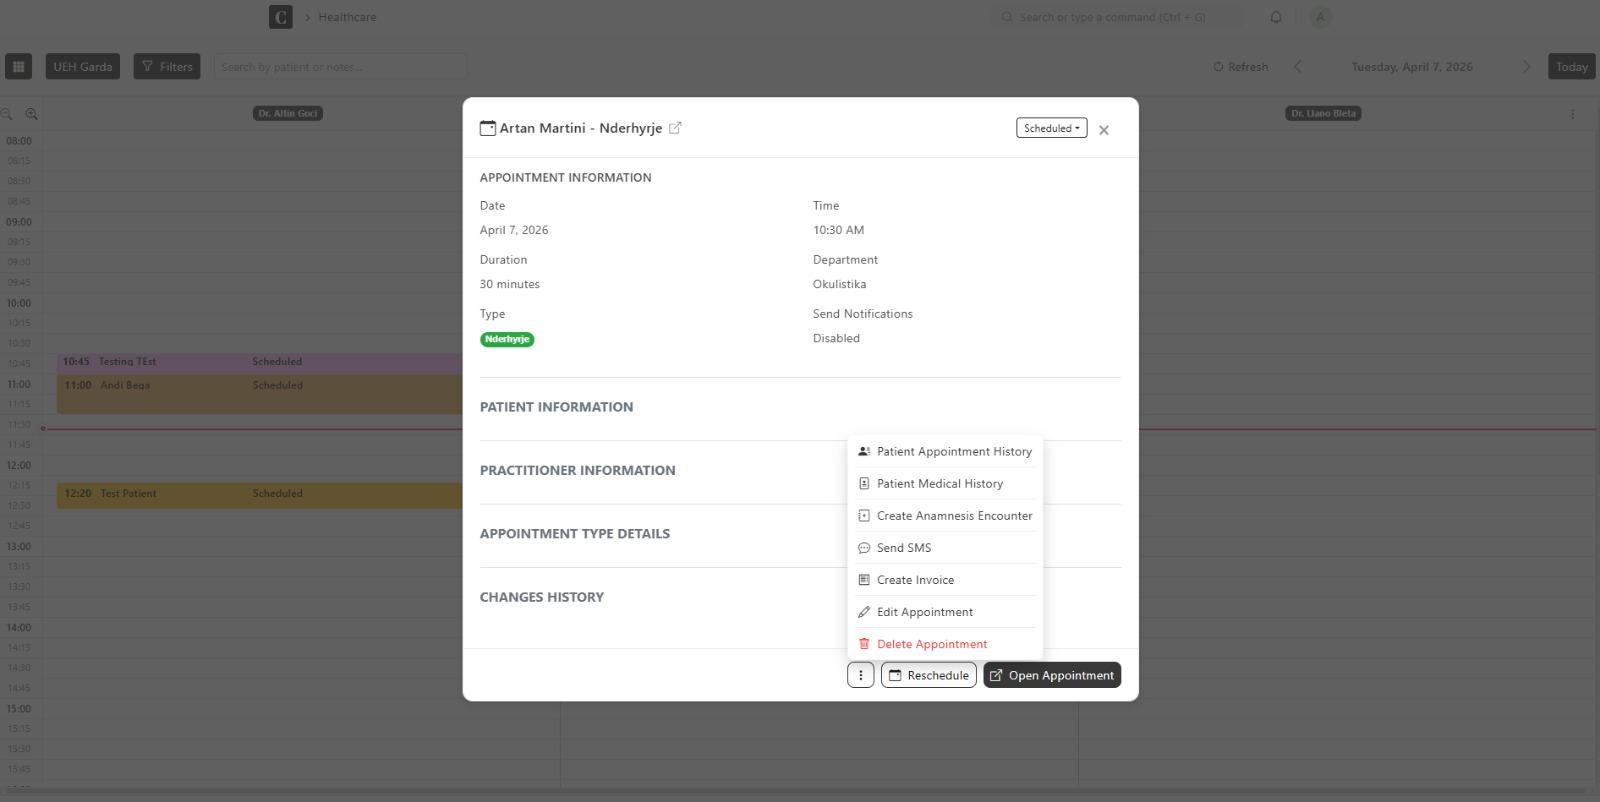Open the grid view icon button

18,67
